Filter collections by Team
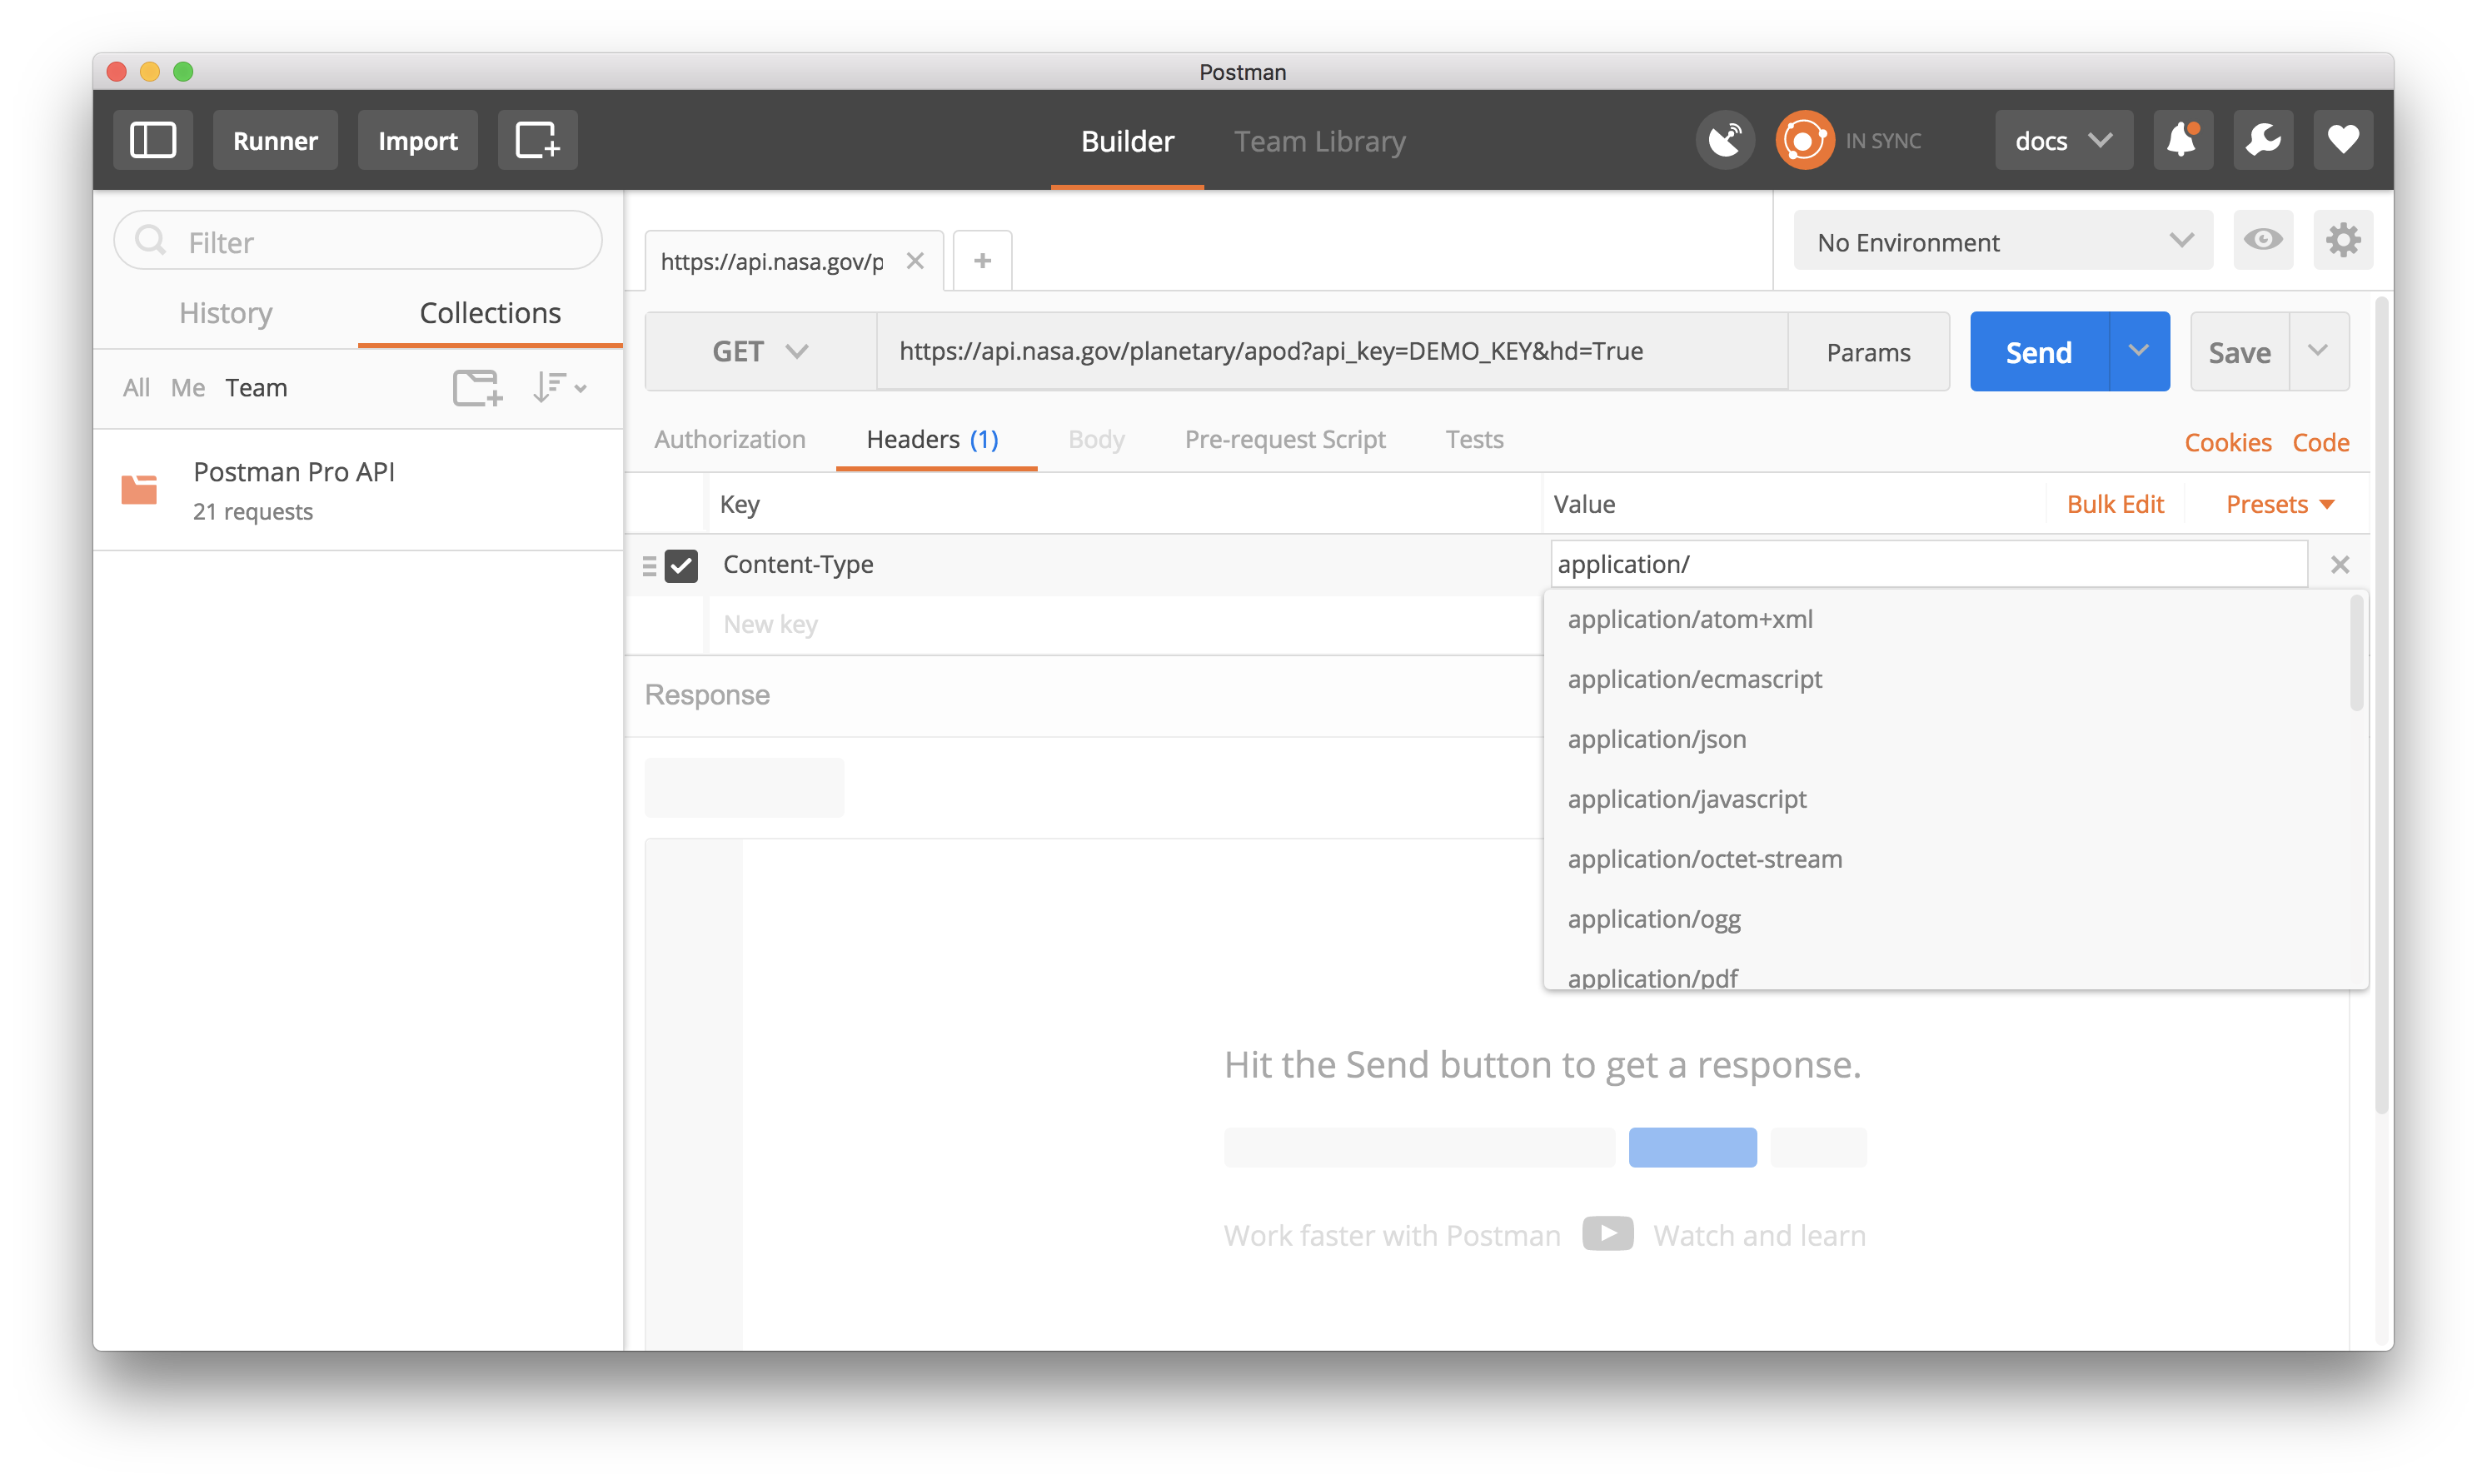Screen dimensions: 2487x1484 click(256, 387)
